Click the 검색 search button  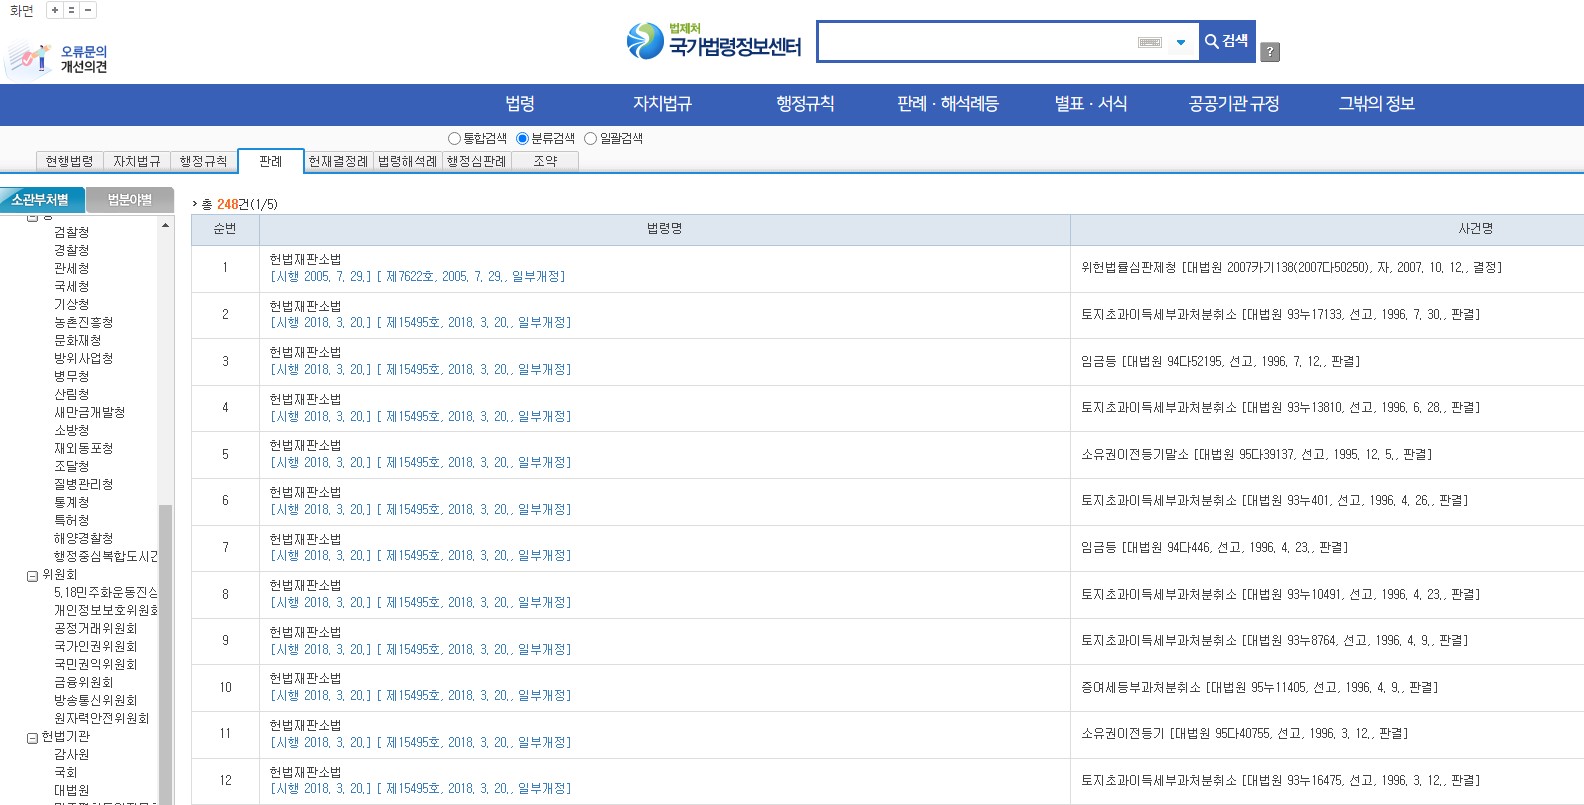click(1227, 41)
